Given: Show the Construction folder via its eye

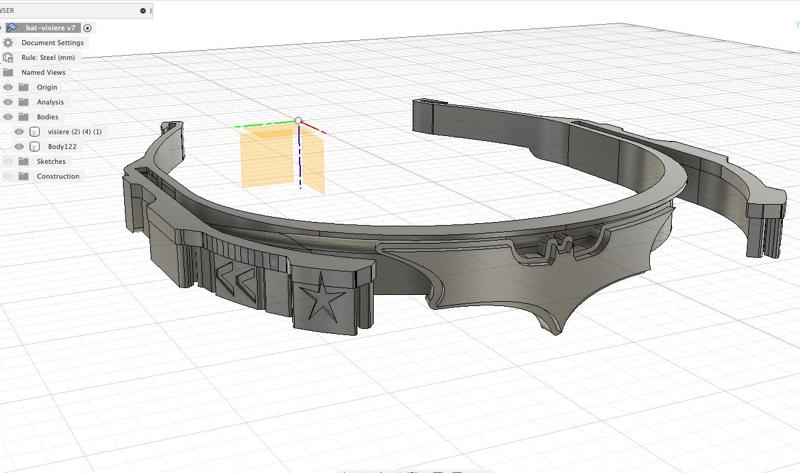Looking at the screenshot, I should (x=8, y=176).
